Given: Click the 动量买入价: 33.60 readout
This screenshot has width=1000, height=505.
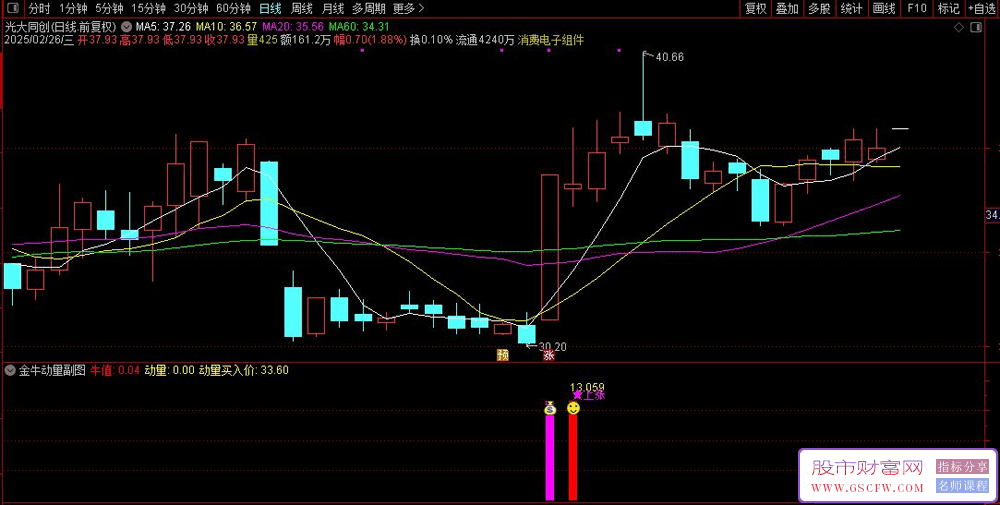Looking at the screenshot, I should coord(244,370).
